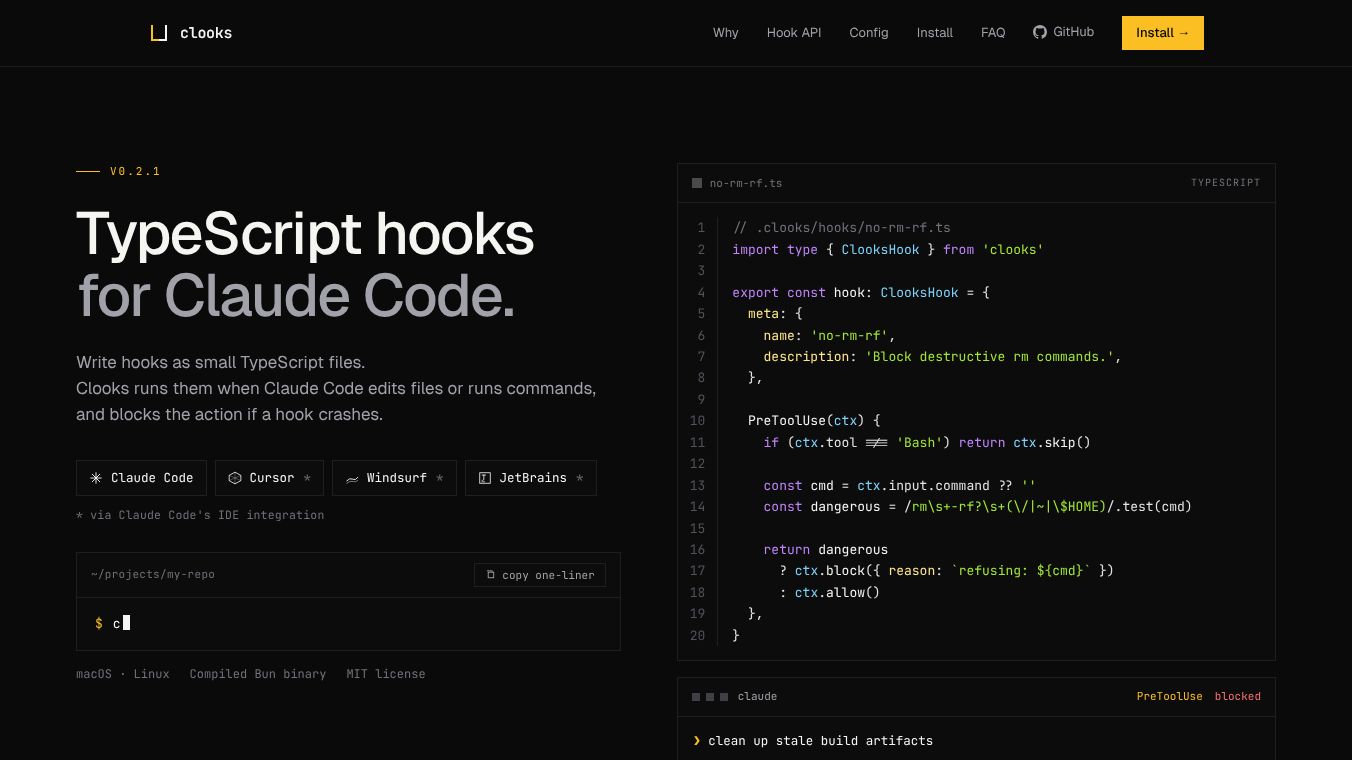Click the no-rm-rf.ts filename in code header

point(746,184)
